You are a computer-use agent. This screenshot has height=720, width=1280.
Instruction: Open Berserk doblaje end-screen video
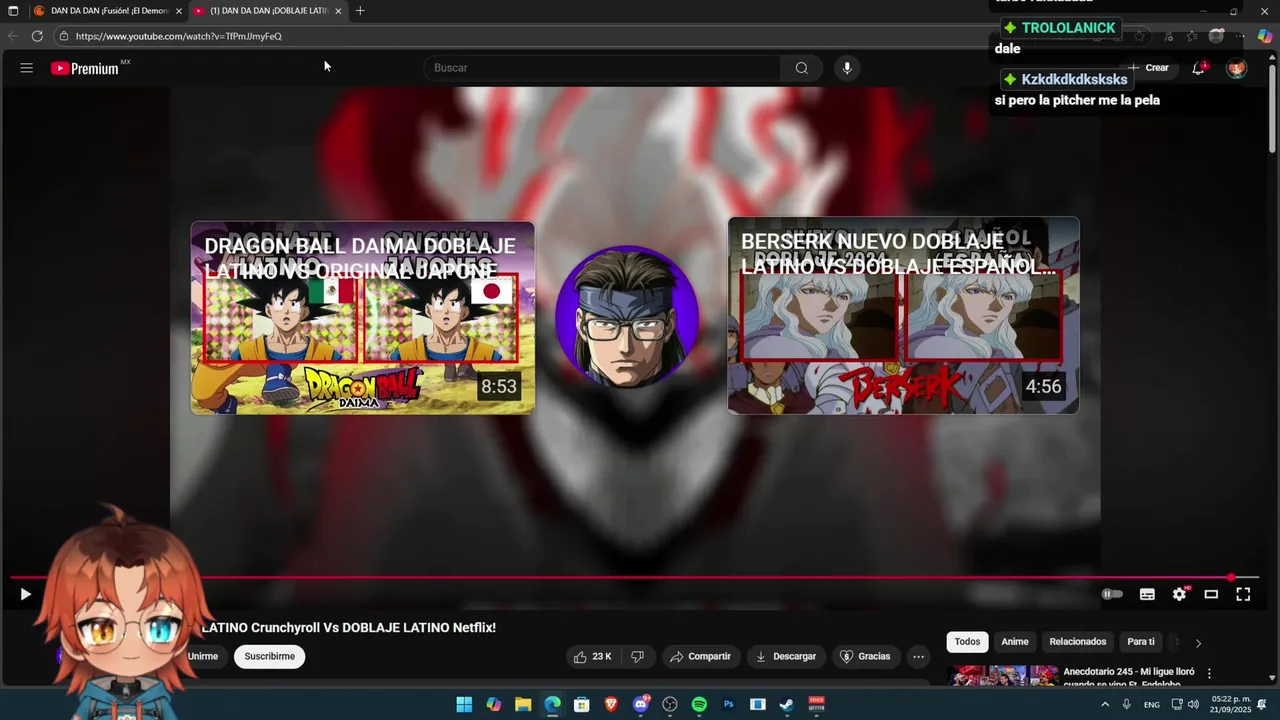pos(903,315)
